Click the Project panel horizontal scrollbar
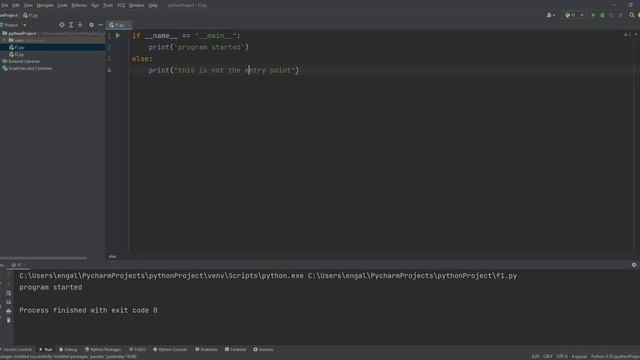Viewport: 640px width, 360px height. point(43,258)
